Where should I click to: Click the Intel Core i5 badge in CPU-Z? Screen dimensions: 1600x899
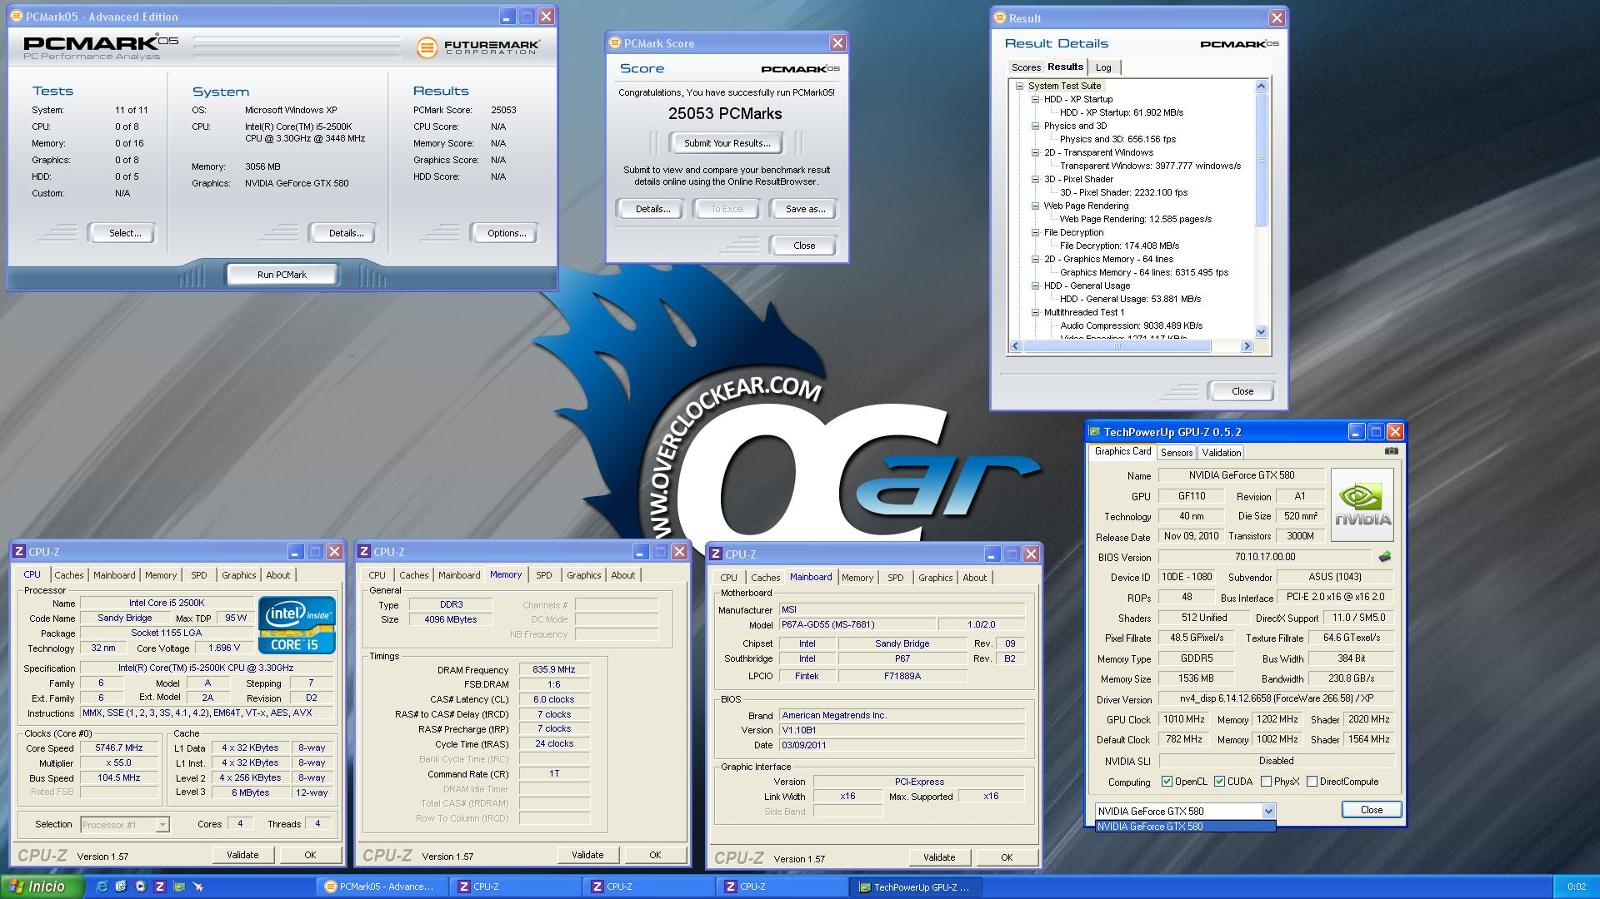click(297, 625)
